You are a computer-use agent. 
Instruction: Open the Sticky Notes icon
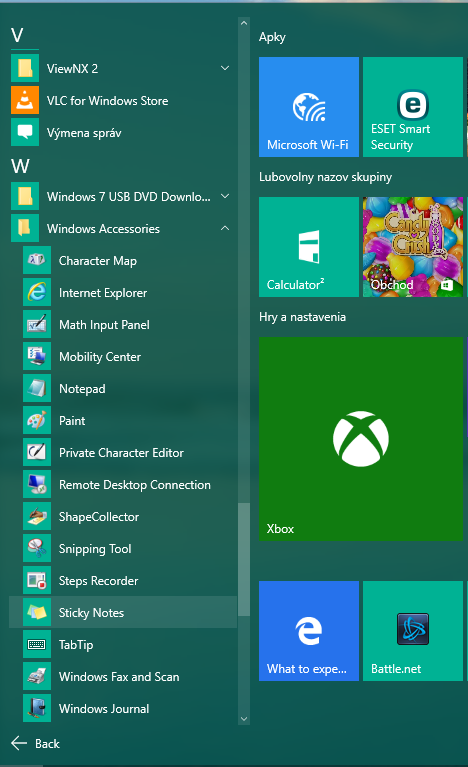click(x=37, y=612)
